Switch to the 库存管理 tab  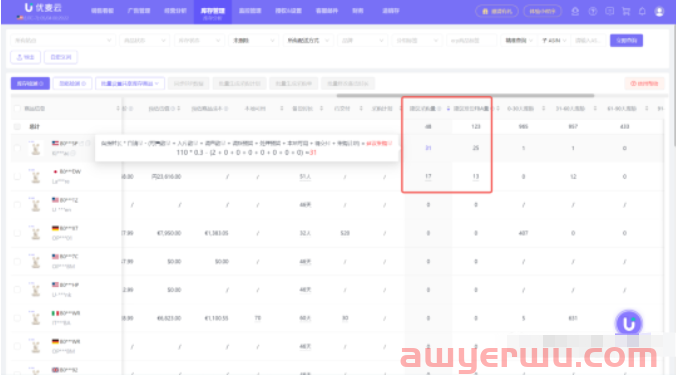(213, 12)
